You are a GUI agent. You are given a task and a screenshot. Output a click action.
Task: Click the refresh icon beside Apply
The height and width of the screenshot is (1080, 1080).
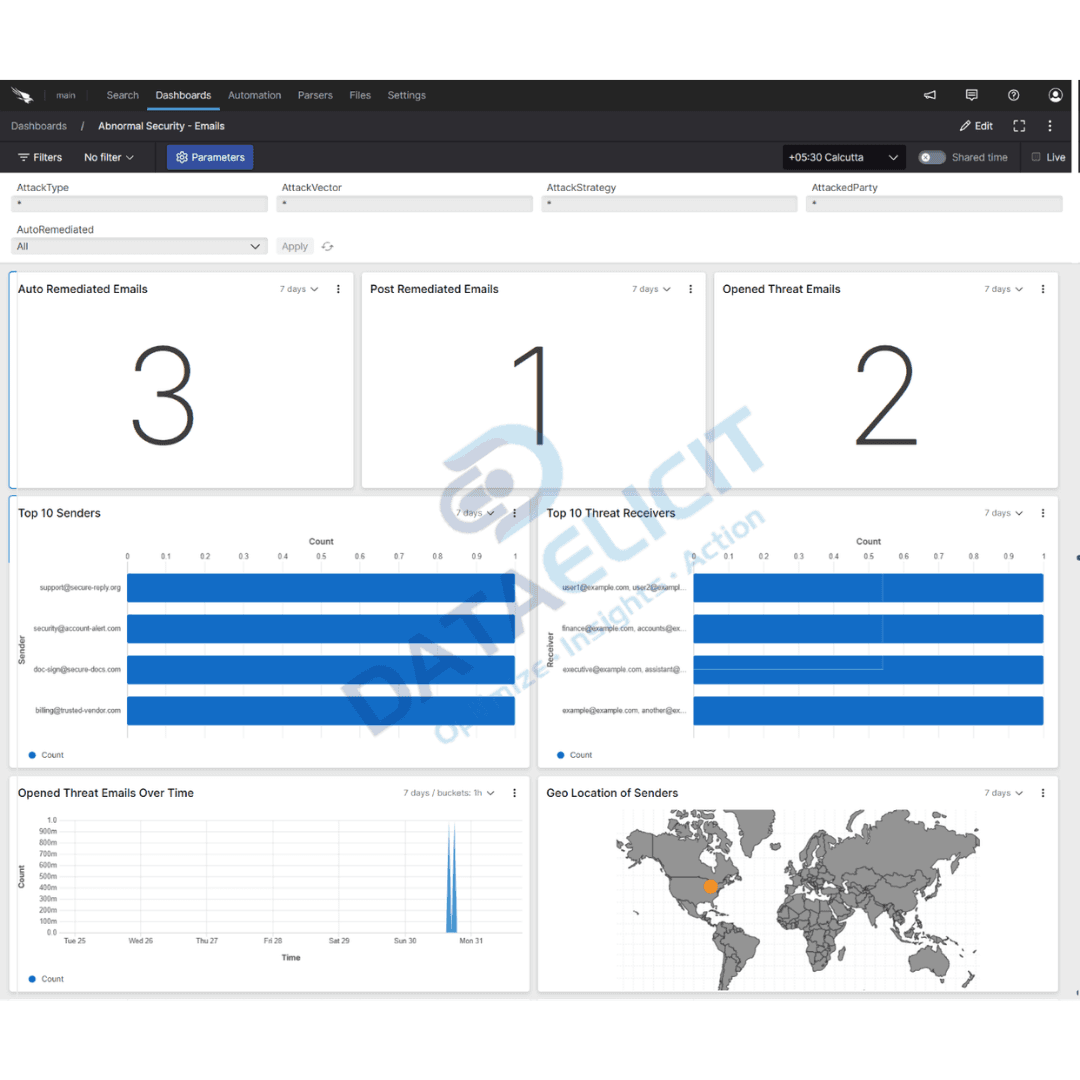(x=327, y=246)
